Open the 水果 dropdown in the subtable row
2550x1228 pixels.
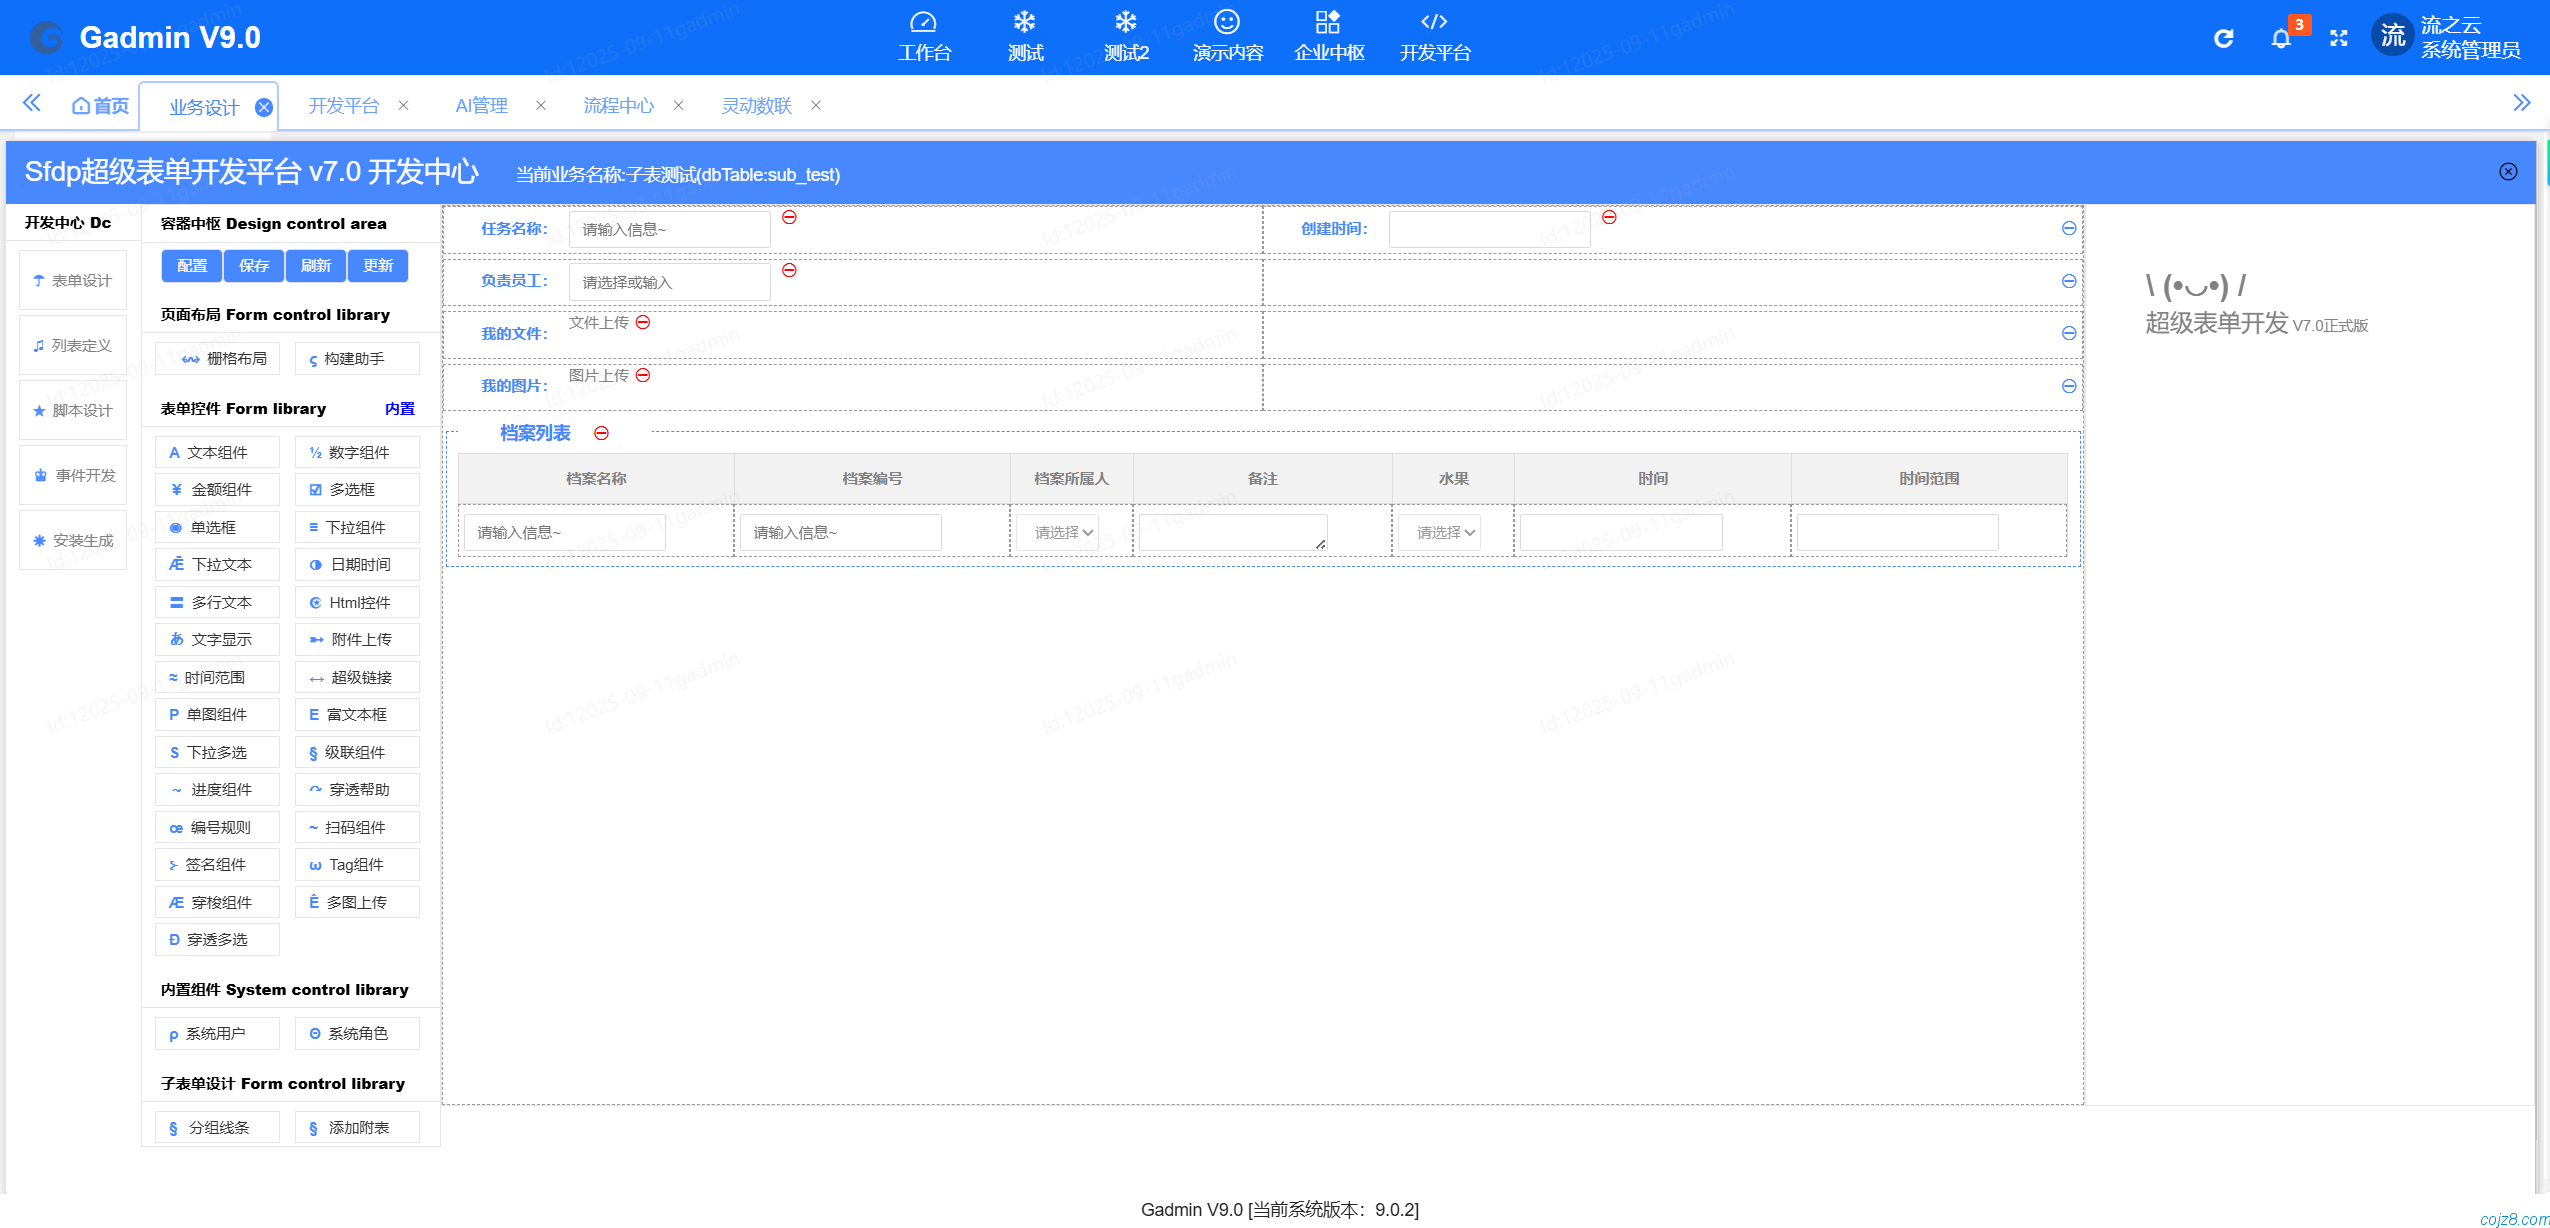coord(1438,531)
